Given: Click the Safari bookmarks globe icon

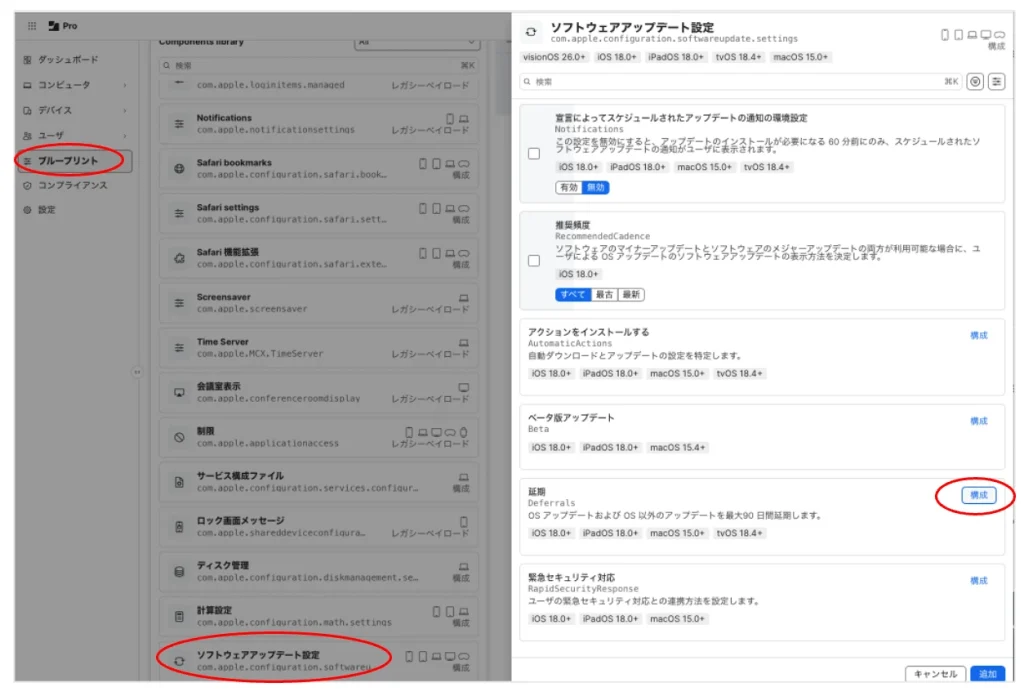Looking at the screenshot, I should 179,169.
